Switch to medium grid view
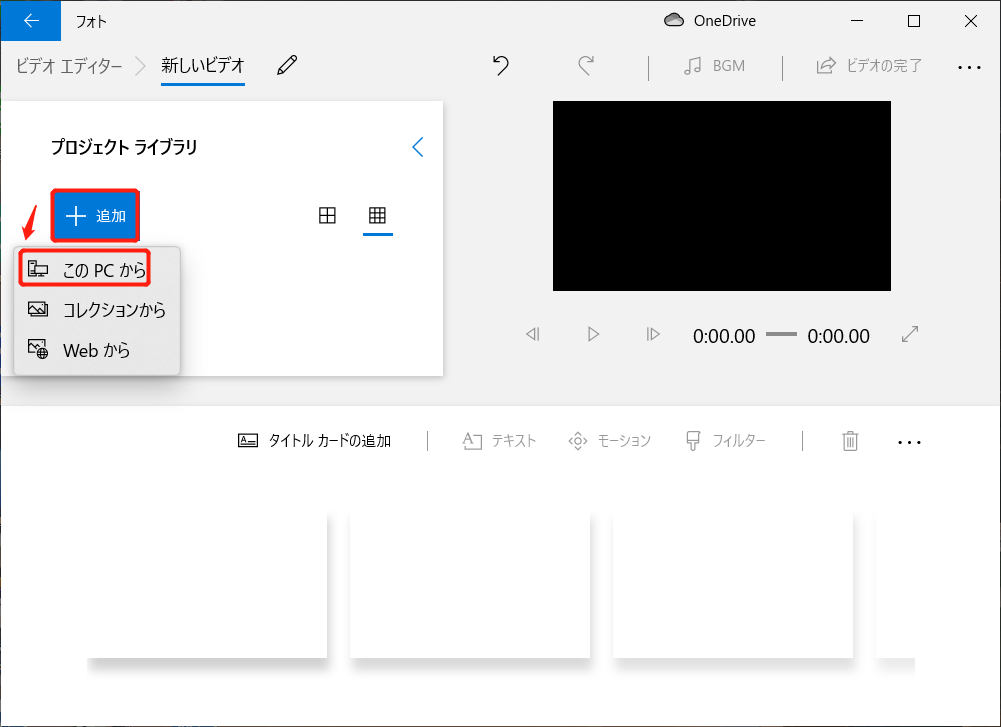 pos(327,216)
